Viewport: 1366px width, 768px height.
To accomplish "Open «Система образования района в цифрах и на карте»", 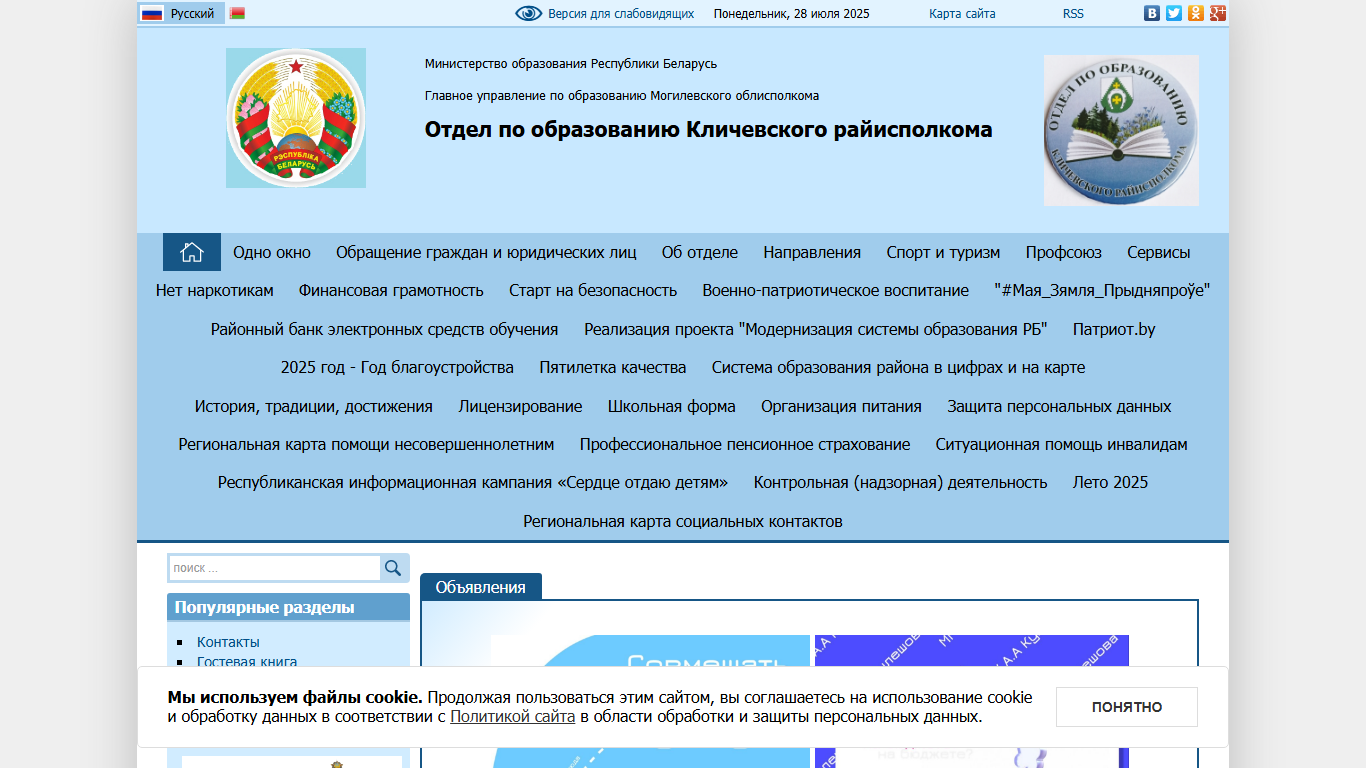I will click(x=898, y=367).
